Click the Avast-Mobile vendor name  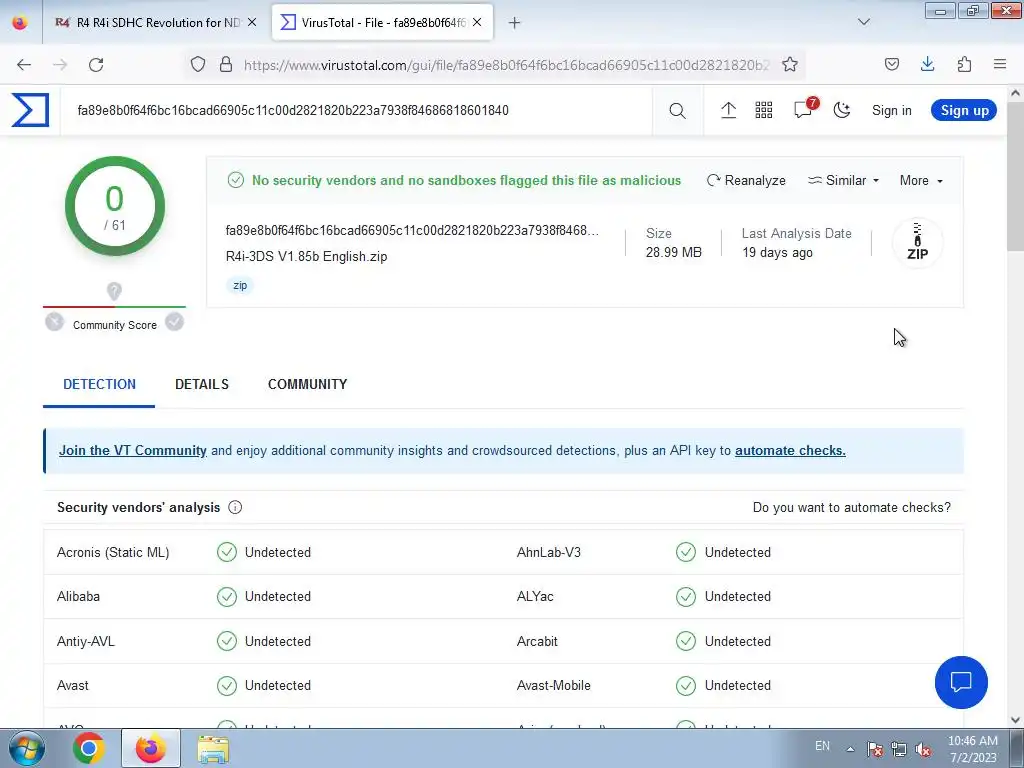click(x=554, y=686)
